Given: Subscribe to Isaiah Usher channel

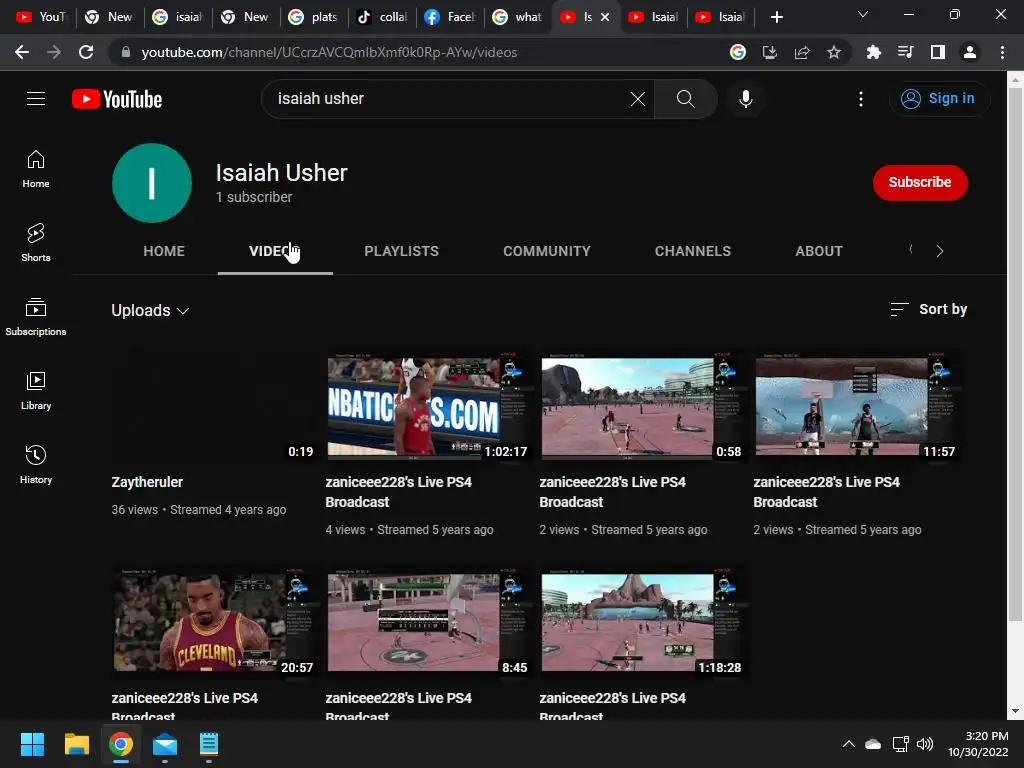Looking at the screenshot, I should tap(920, 182).
